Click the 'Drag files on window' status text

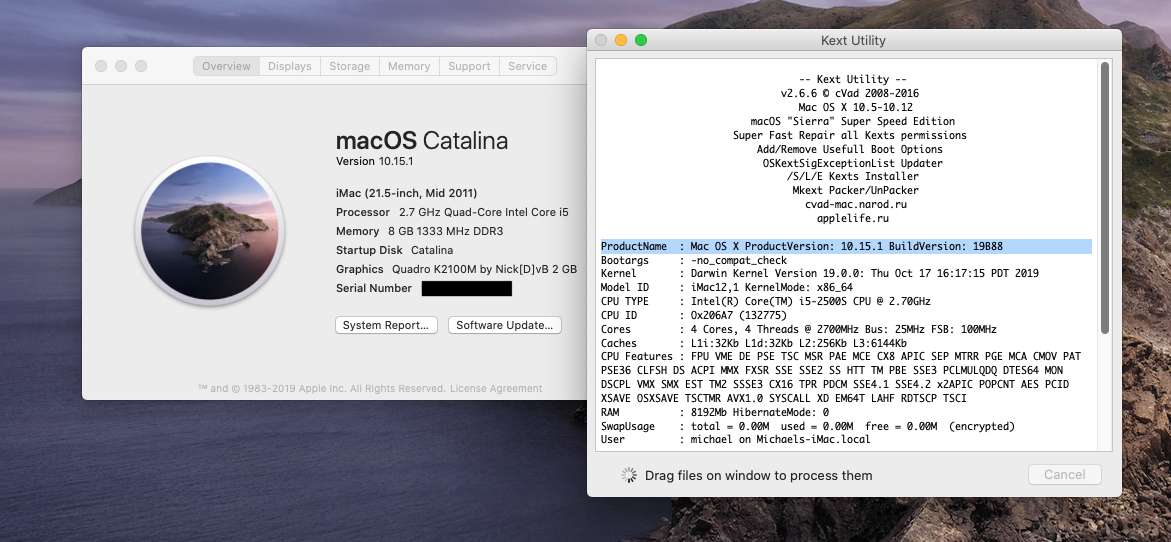click(758, 476)
